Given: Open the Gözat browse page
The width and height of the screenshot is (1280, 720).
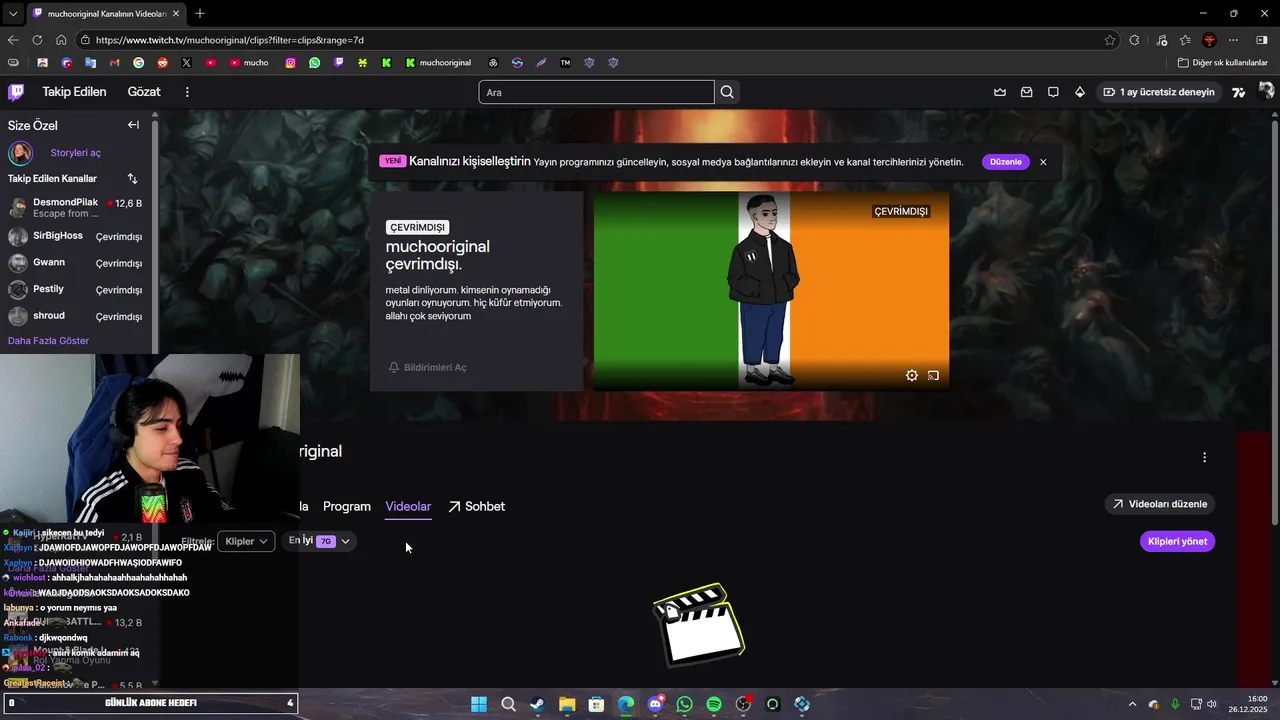Looking at the screenshot, I should pos(144,92).
